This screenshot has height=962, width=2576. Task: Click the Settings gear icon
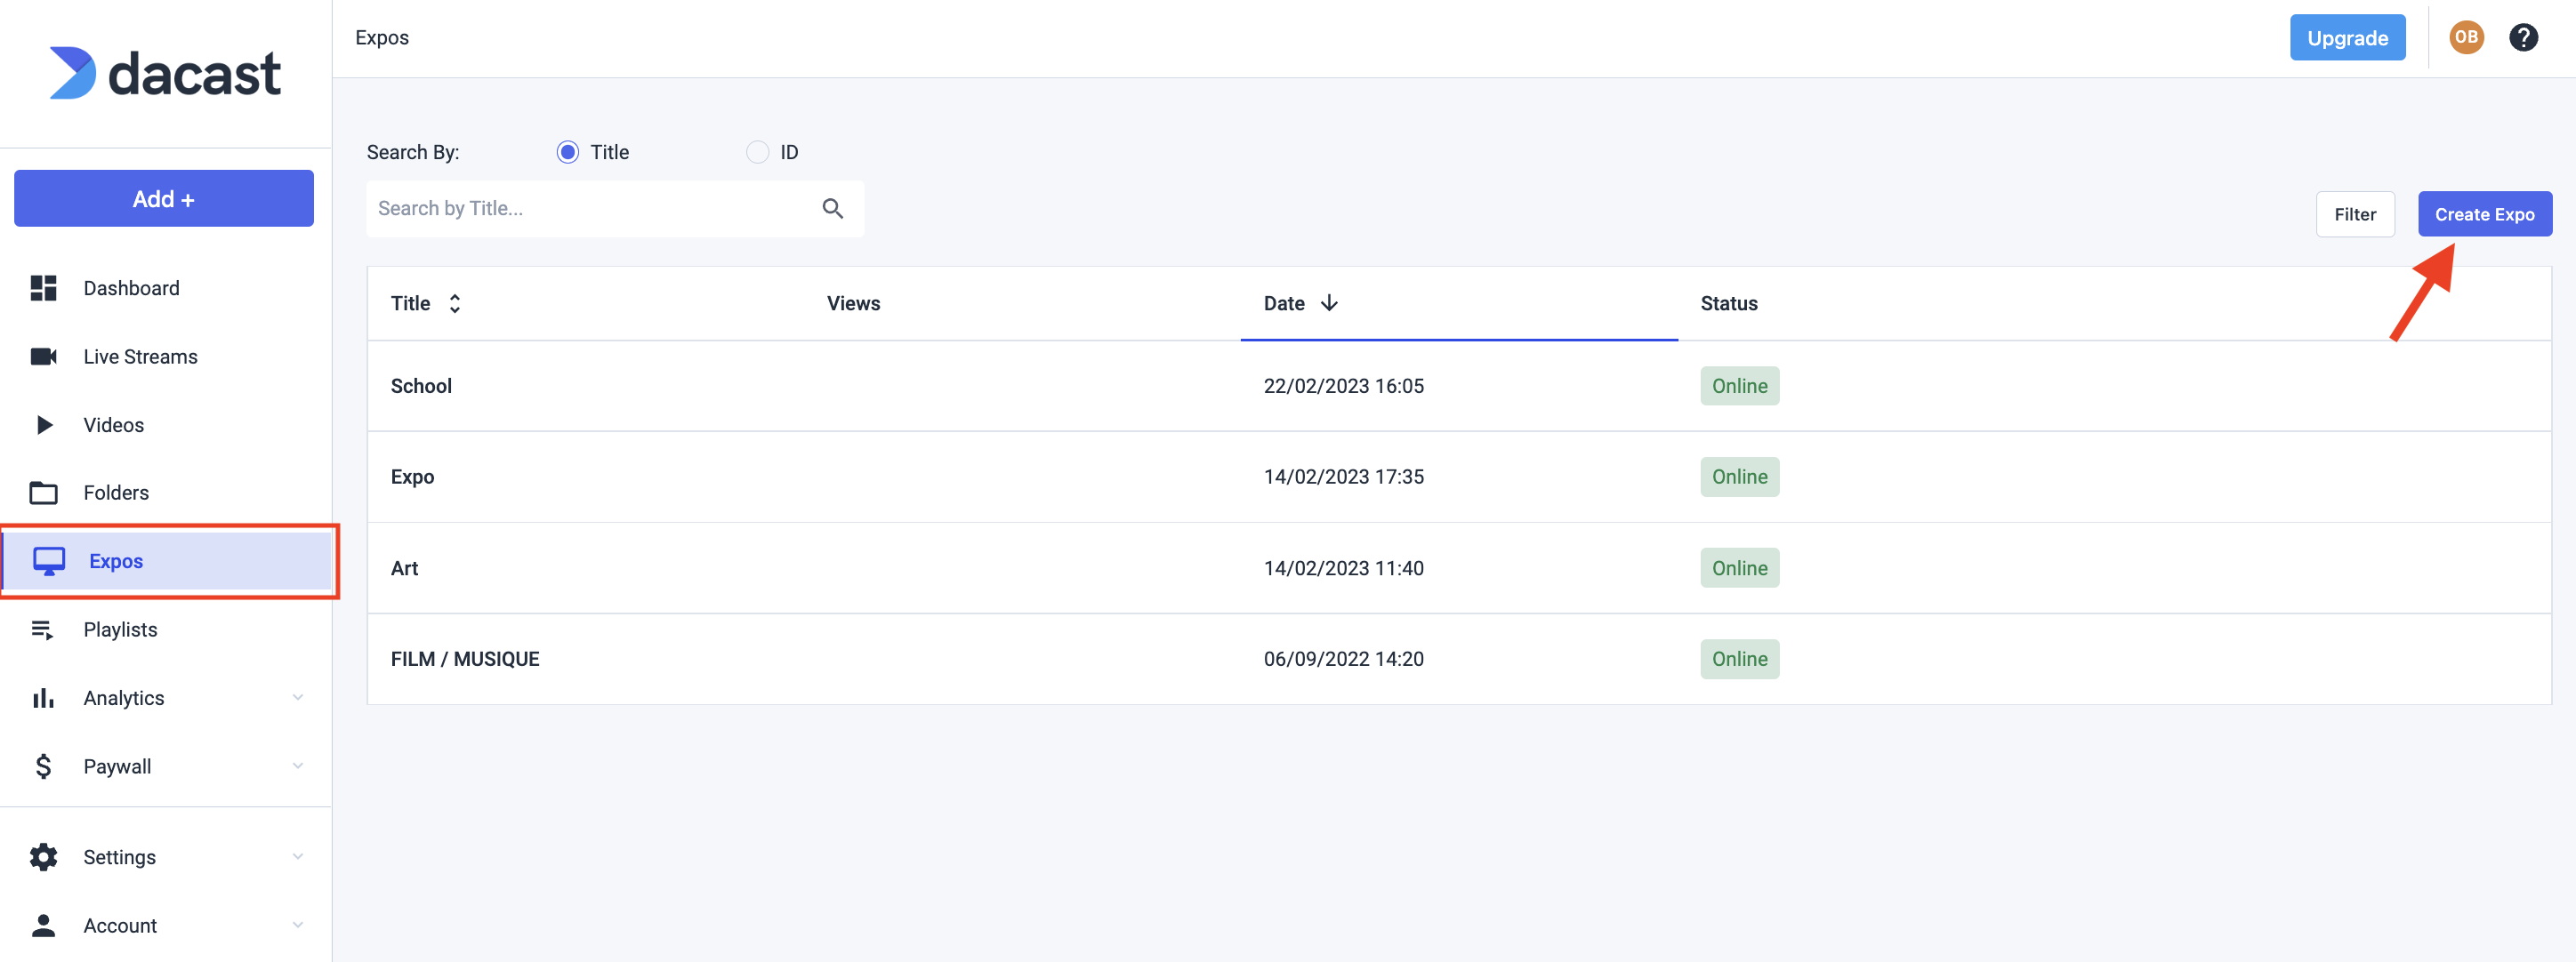tap(43, 857)
